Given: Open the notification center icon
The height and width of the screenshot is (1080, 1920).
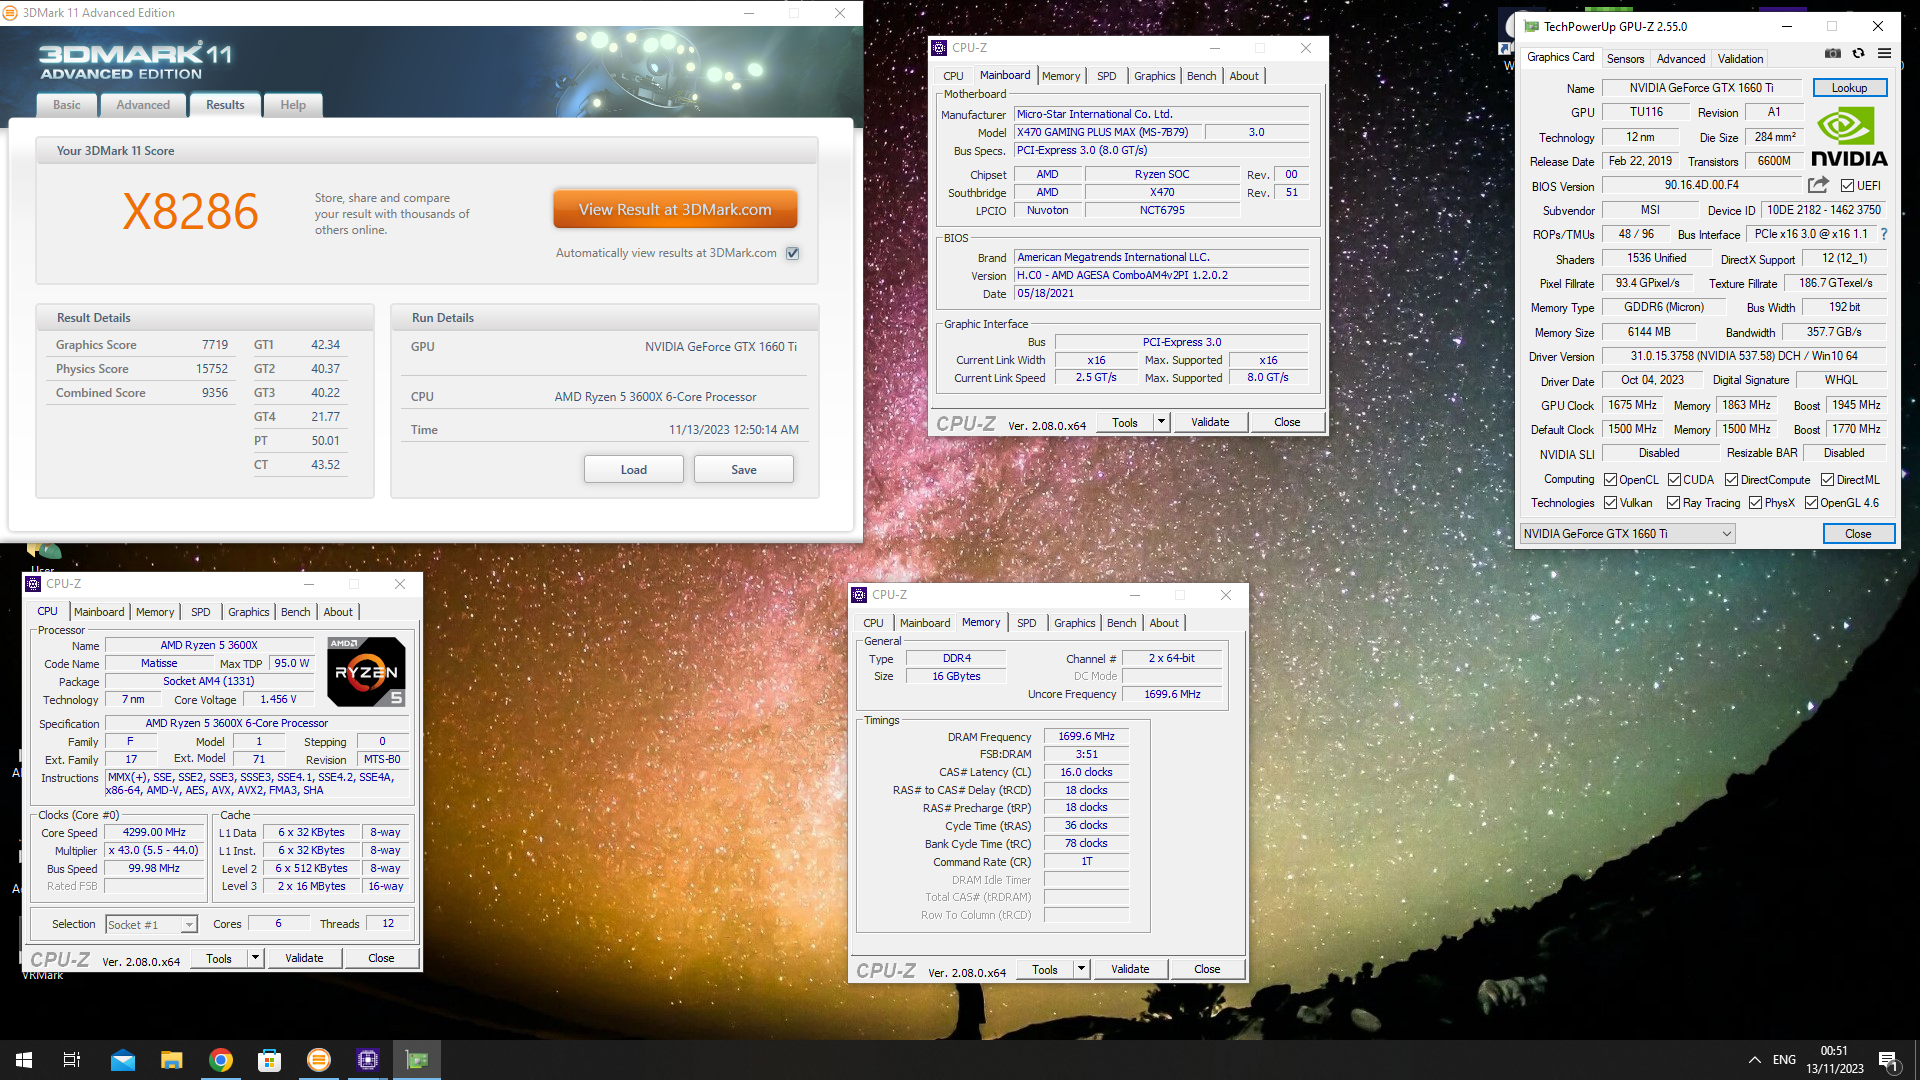Looking at the screenshot, I should pos(1889,1060).
